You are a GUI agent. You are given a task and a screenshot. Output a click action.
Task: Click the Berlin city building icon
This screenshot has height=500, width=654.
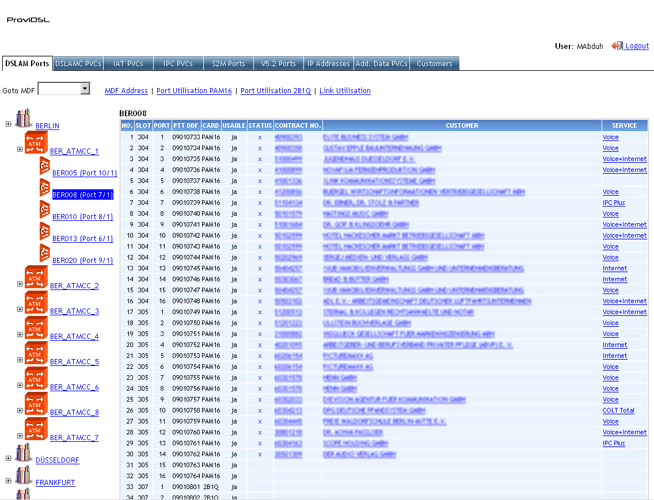(x=24, y=126)
